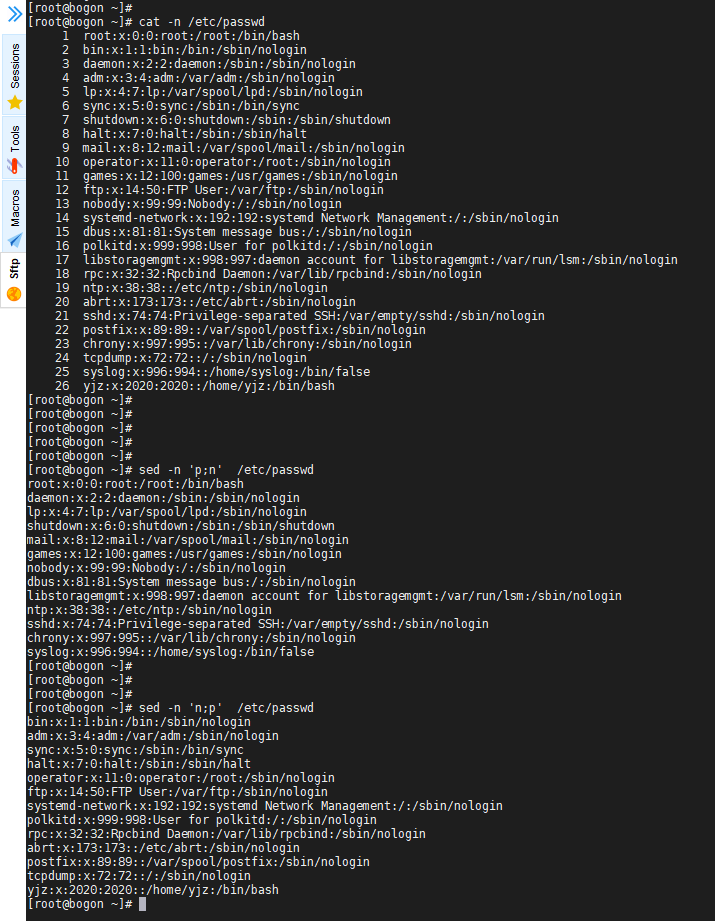This screenshot has width=715, height=921.
Task: Click unnumbered rpc line in 'n;p' output
Action: [226, 835]
